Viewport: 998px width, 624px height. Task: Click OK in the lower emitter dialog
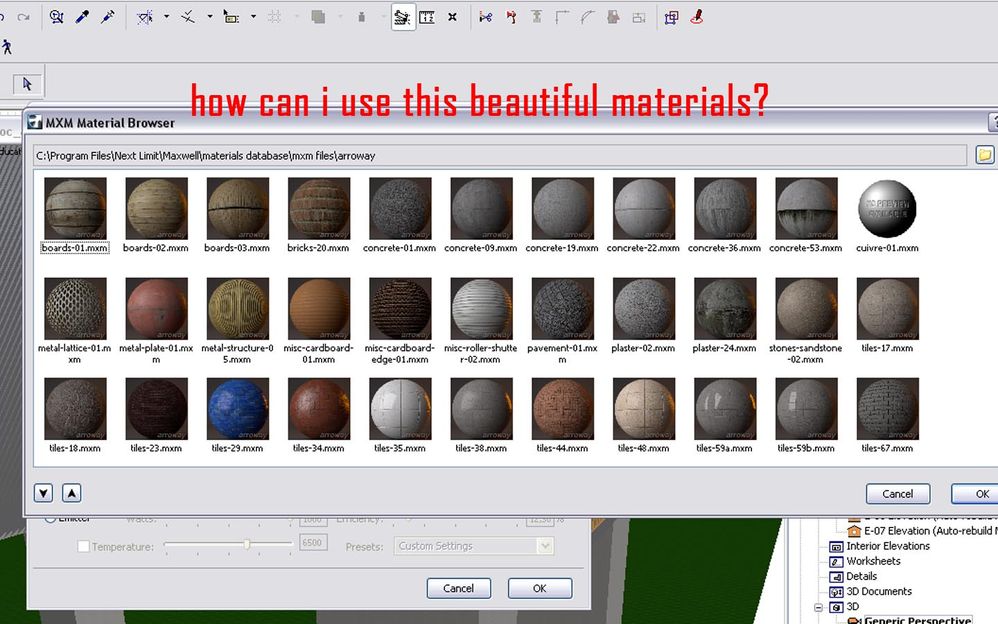pyautogui.click(x=539, y=588)
